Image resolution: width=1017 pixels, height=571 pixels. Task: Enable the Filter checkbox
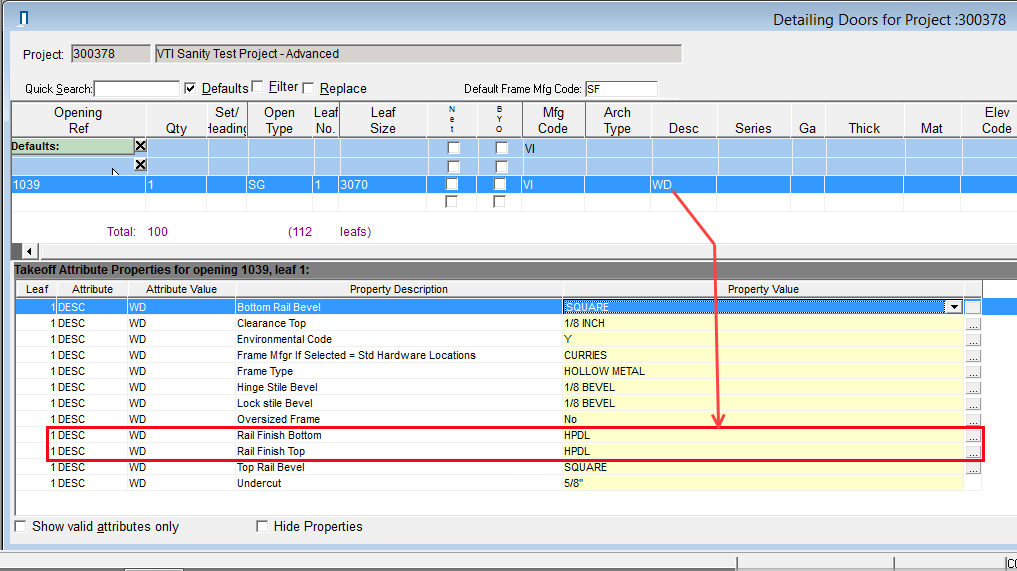tap(257, 86)
